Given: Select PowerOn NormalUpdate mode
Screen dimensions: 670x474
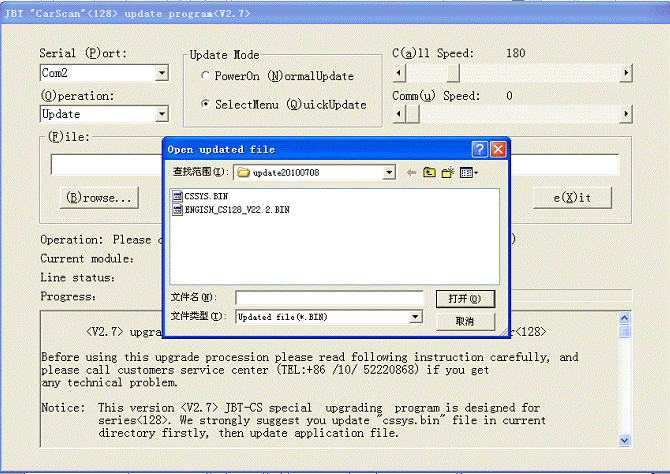Looking at the screenshot, I should tap(205, 76).
